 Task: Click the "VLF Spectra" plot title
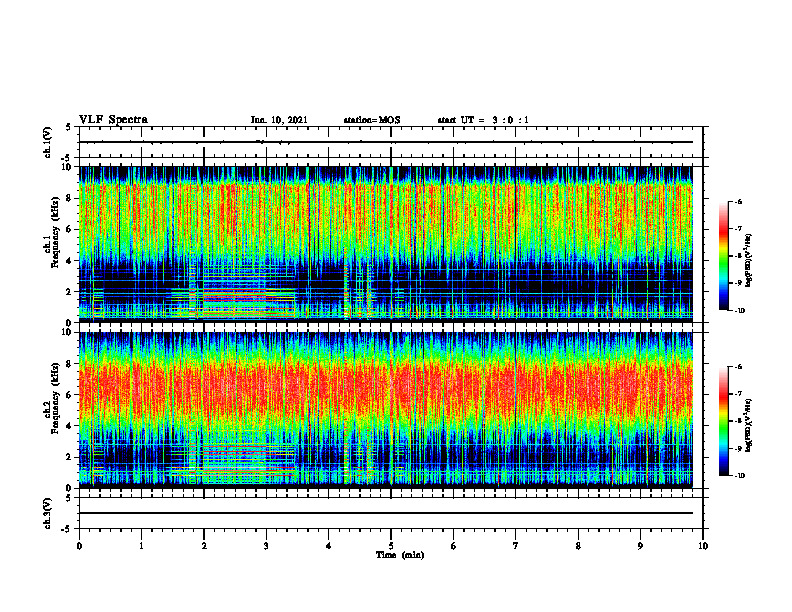[x=113, y=120]
